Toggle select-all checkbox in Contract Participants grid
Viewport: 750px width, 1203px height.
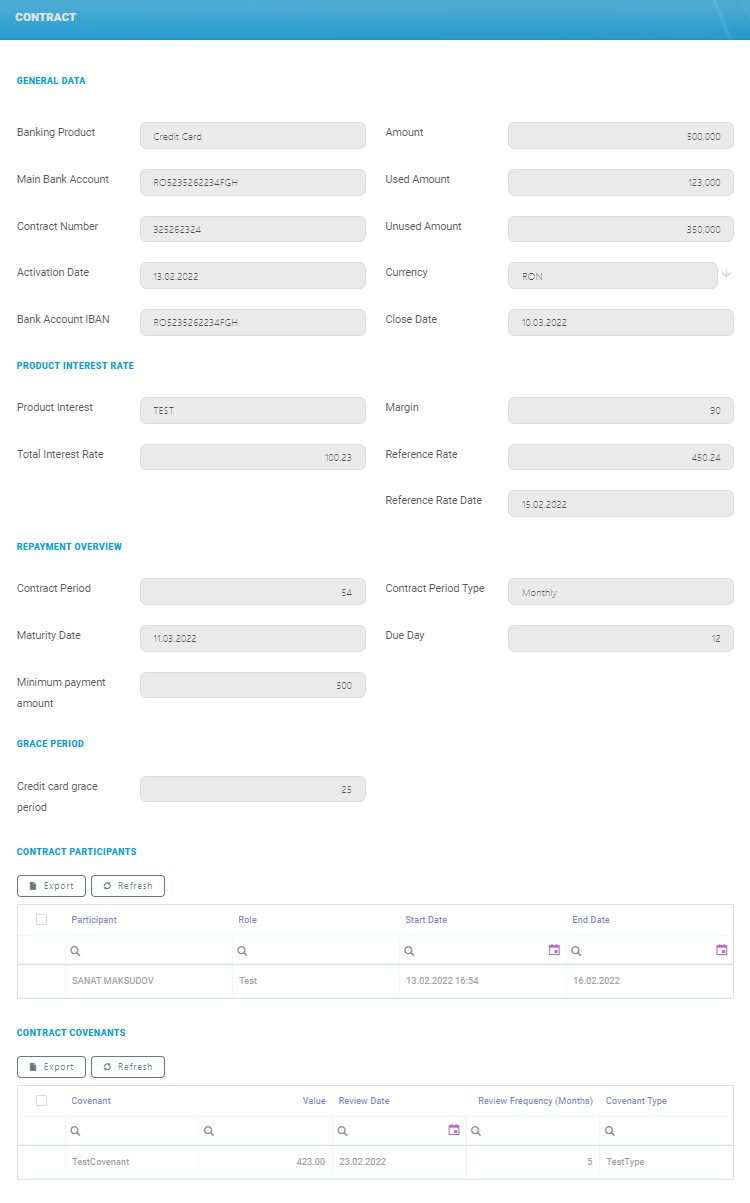click(41, 920)
